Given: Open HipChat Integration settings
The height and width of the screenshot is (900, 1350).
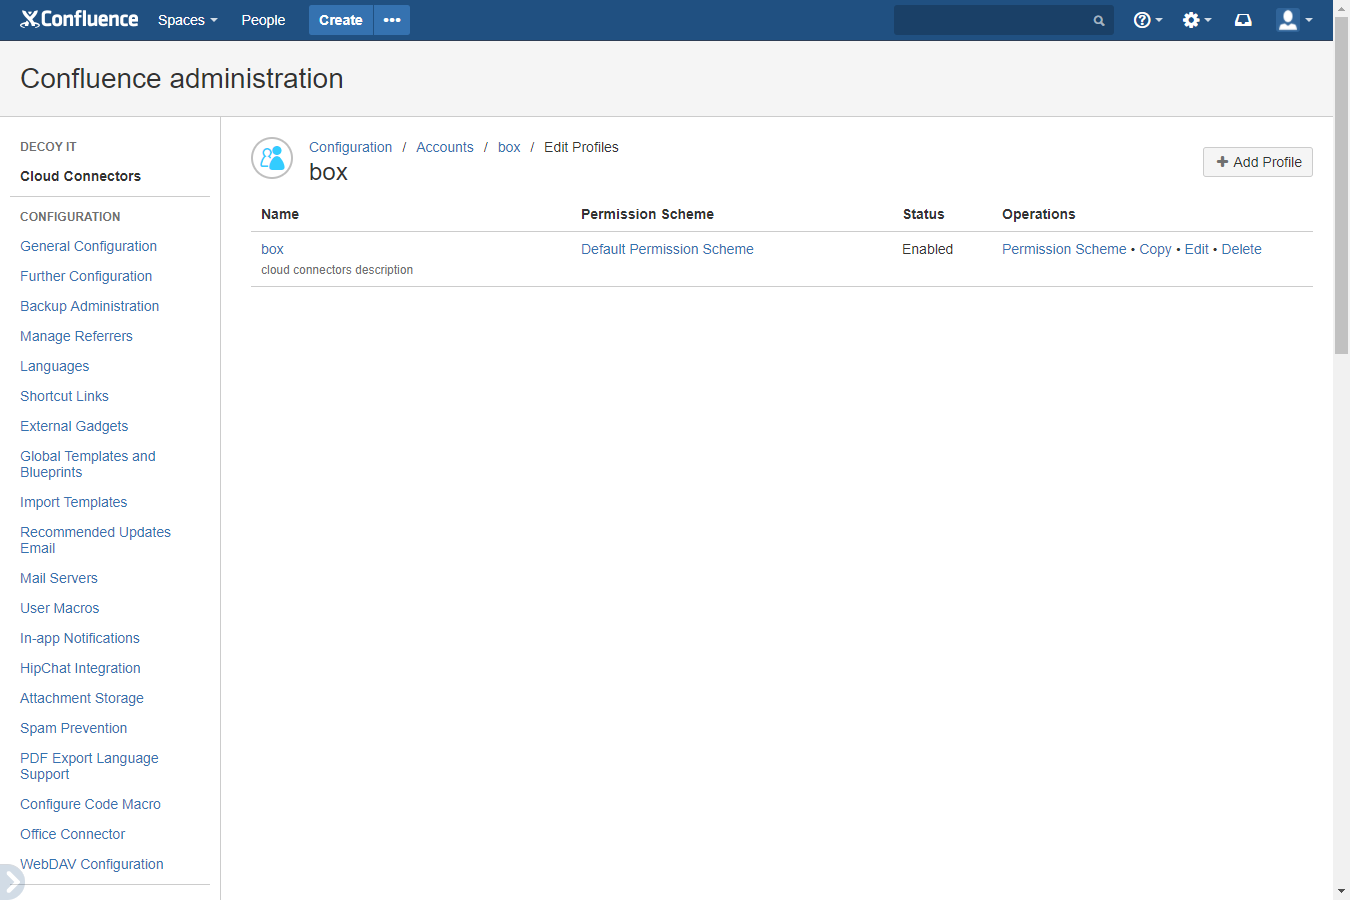Looking at the screenshot, I should [x=80, y=668].
